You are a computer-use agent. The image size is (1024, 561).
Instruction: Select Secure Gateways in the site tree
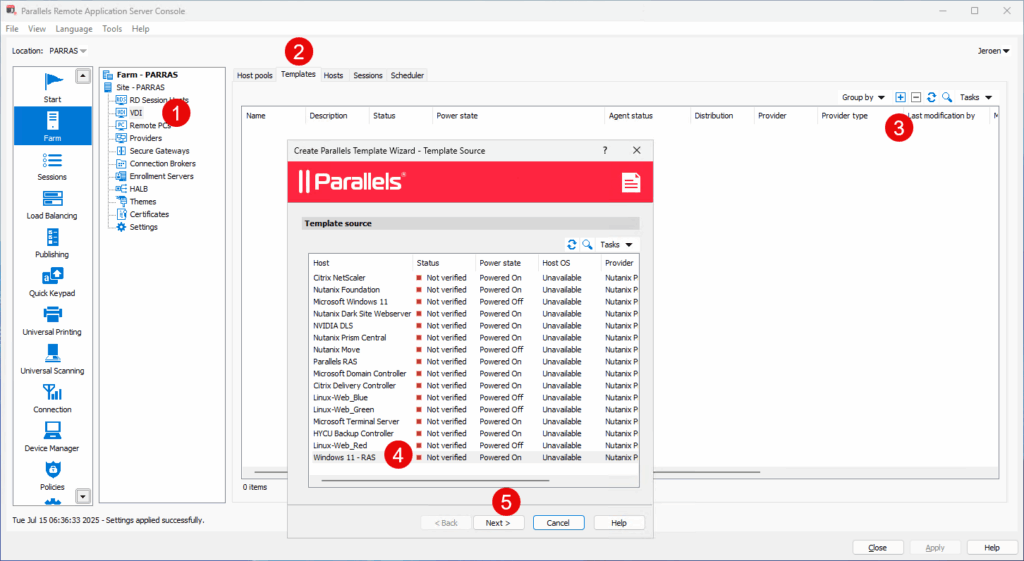click(x=159, y=151)
